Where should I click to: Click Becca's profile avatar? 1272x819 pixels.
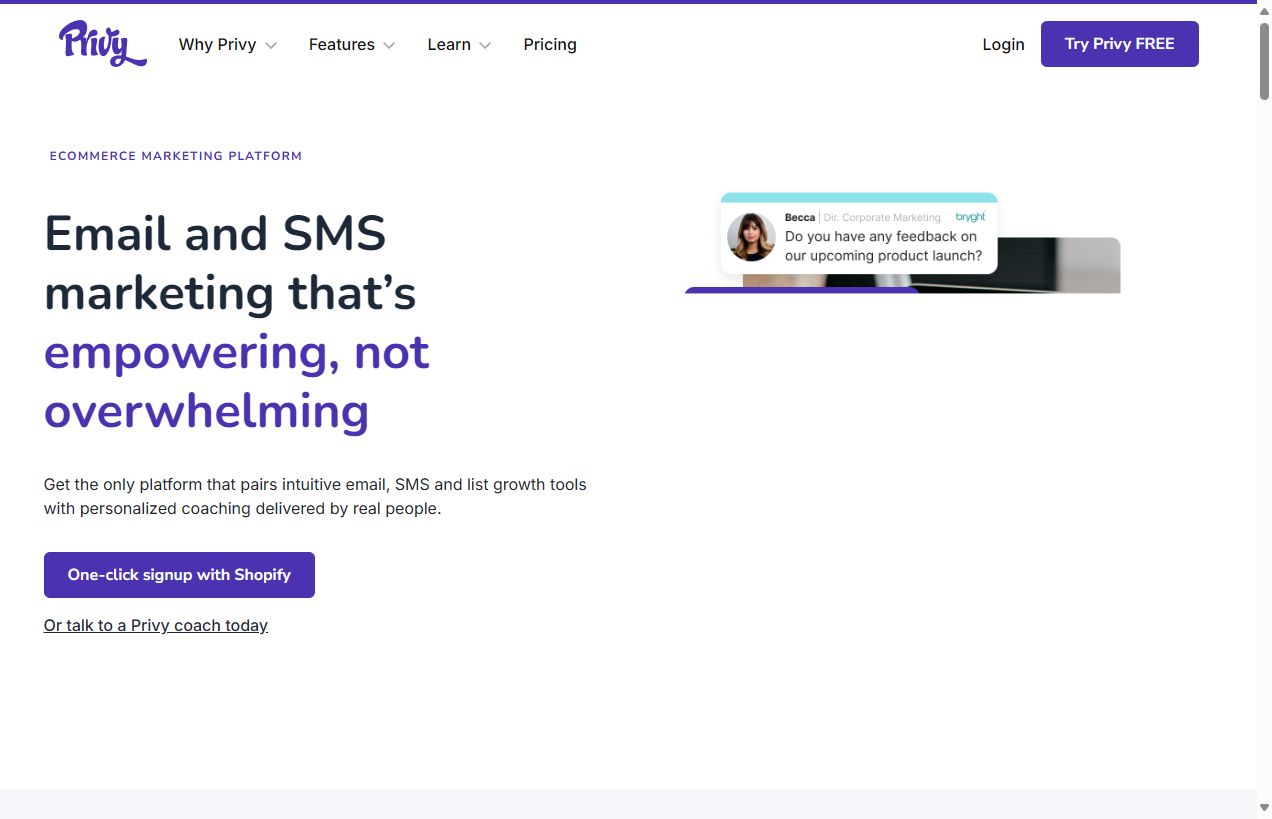(751, 237)
